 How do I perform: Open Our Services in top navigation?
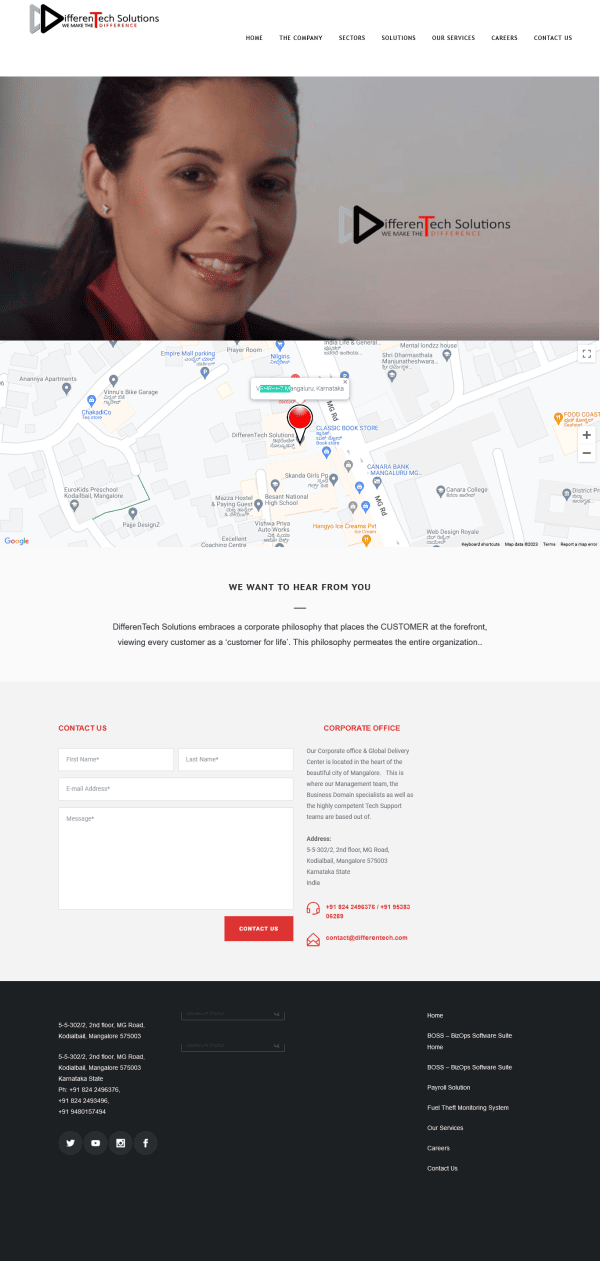pyautogui.click(x=453, y=38)
